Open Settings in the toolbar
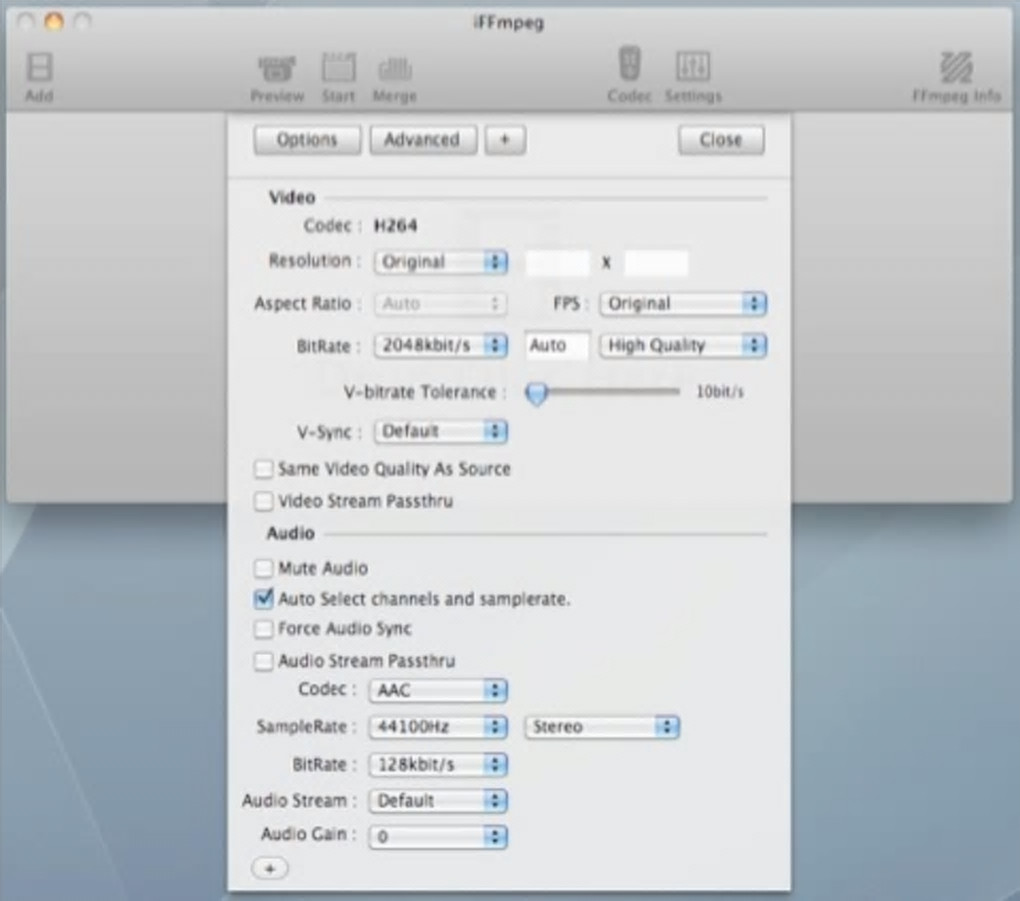1020x901 pixels. (693, 77)
